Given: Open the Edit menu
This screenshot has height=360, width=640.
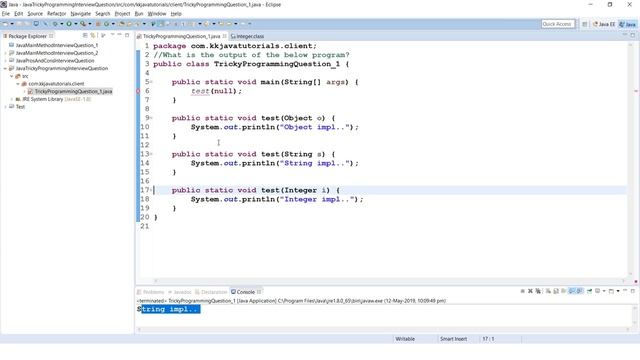Looking at the screenshot, I should pos(18,13).
